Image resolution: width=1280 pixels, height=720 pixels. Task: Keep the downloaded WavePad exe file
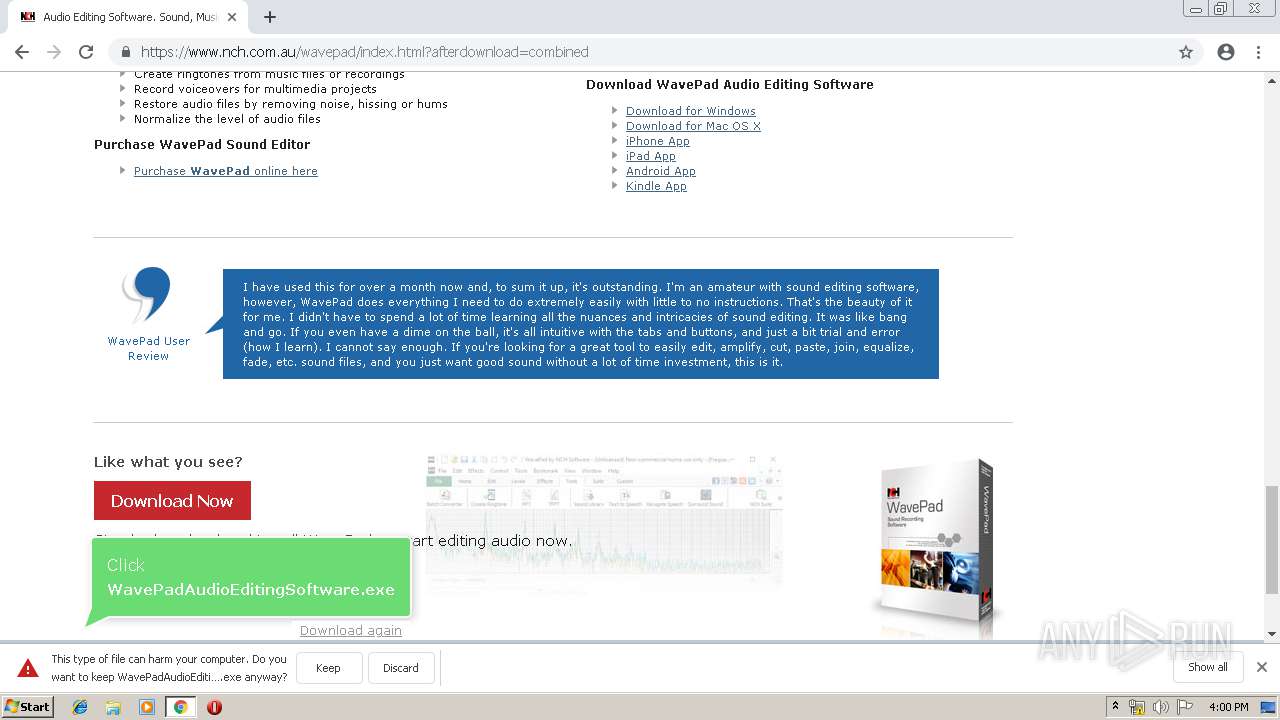tap(328, 668)
